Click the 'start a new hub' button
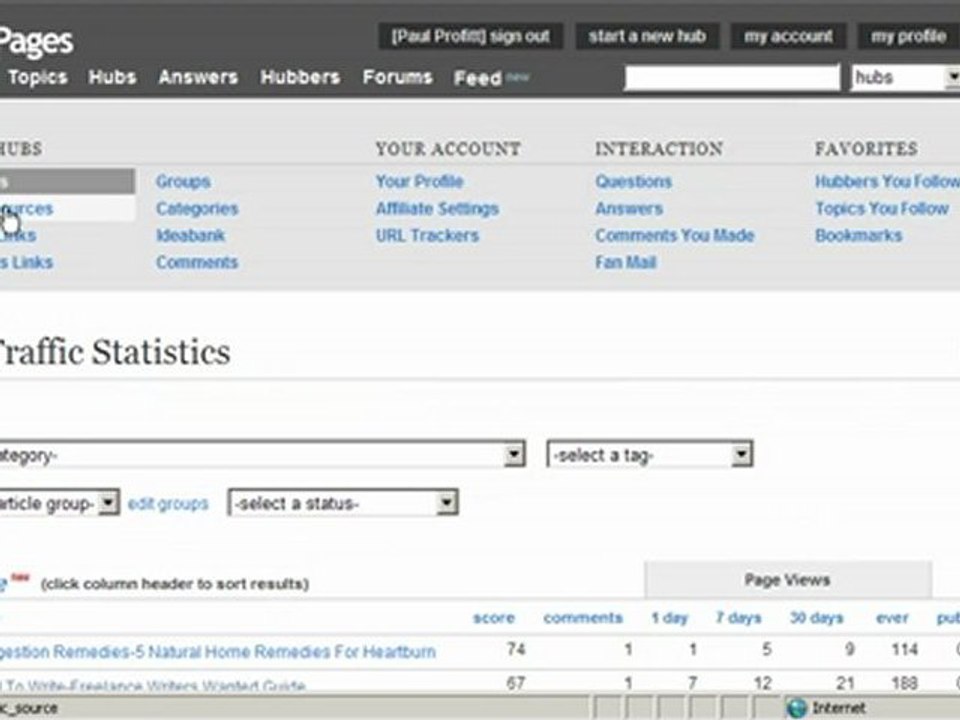This screenshot has width=960, height=720. pyautogui.click(x=646, y=36)
